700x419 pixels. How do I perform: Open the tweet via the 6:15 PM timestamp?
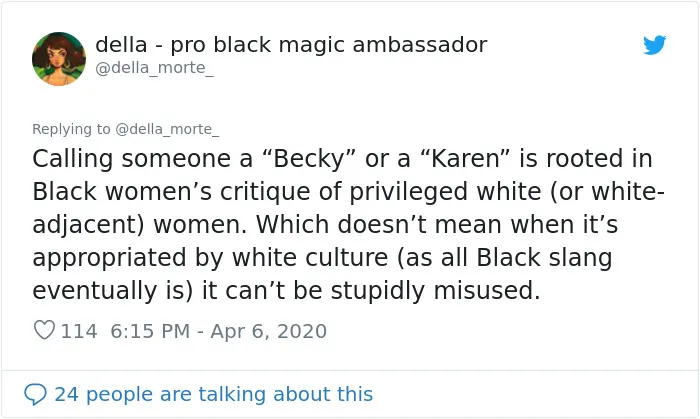(150, 331)
